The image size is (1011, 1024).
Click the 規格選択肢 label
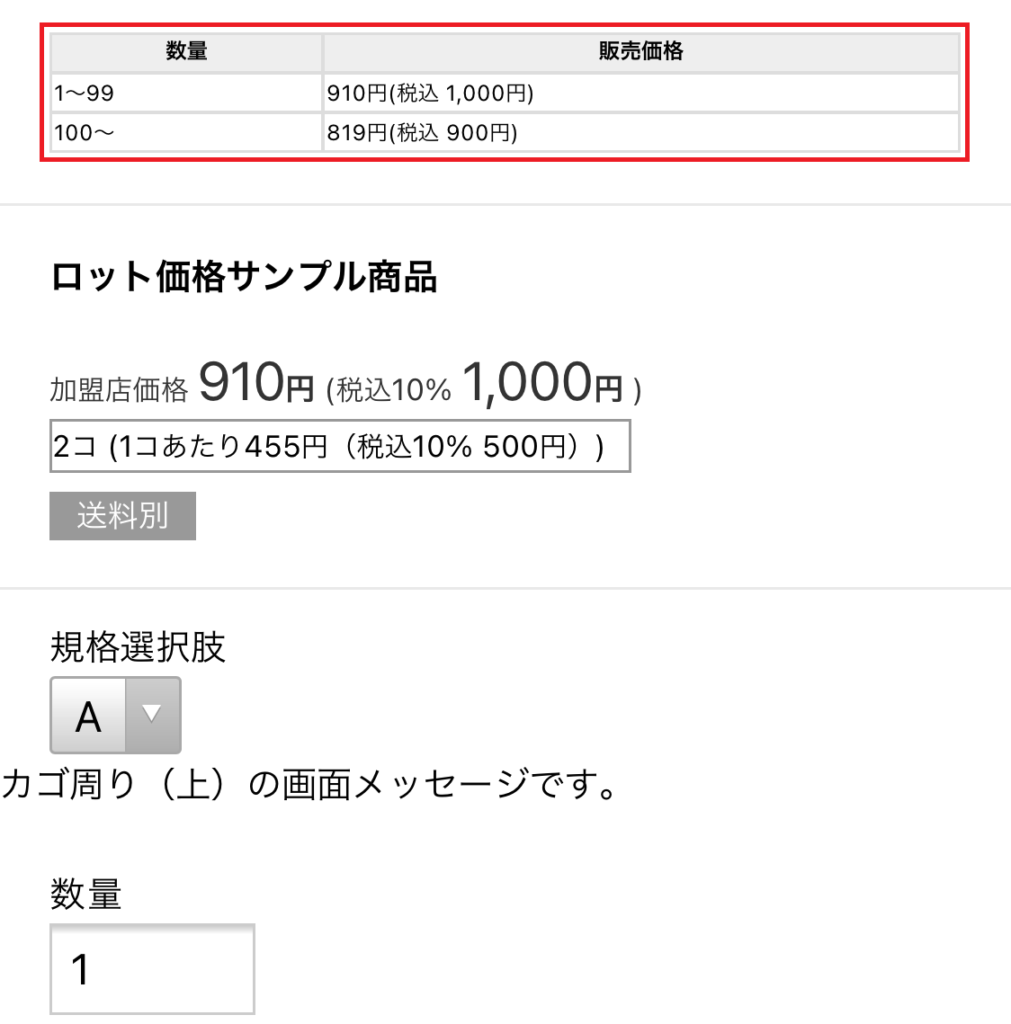(138, 648)
